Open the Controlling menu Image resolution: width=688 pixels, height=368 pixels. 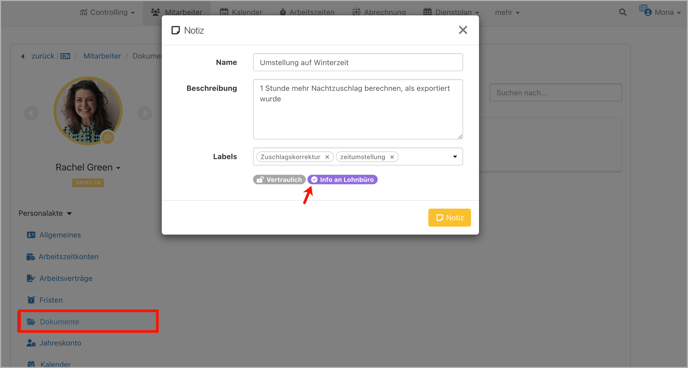coord(107,12)
